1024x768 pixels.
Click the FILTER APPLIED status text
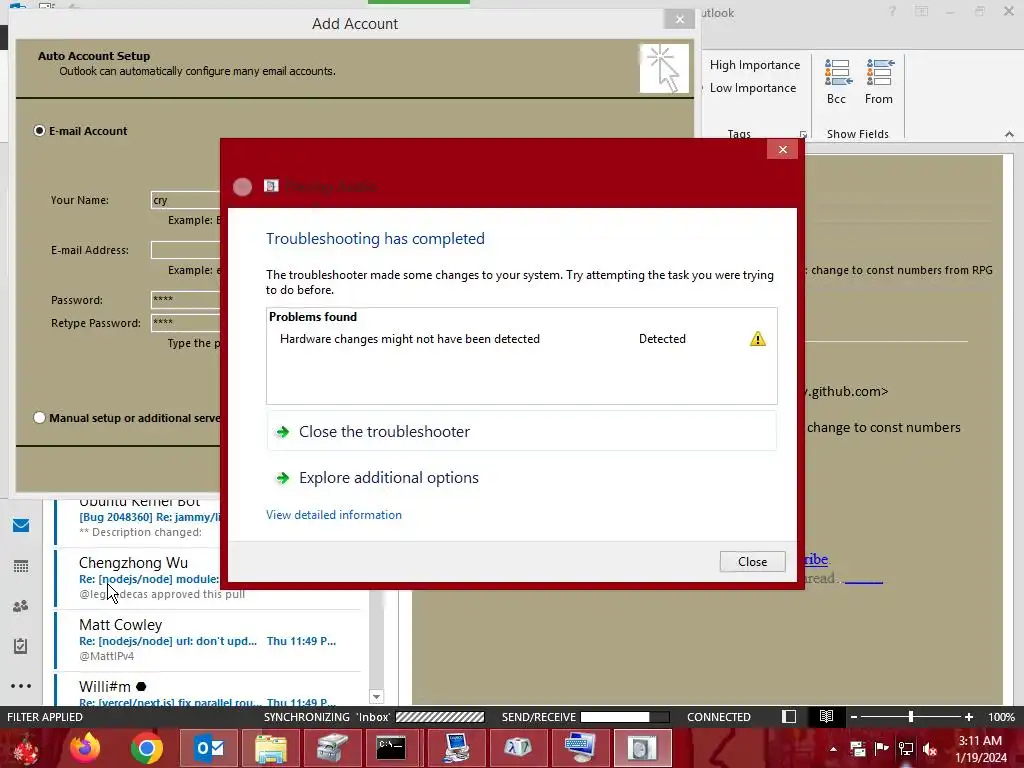click(x=45, y=717)
